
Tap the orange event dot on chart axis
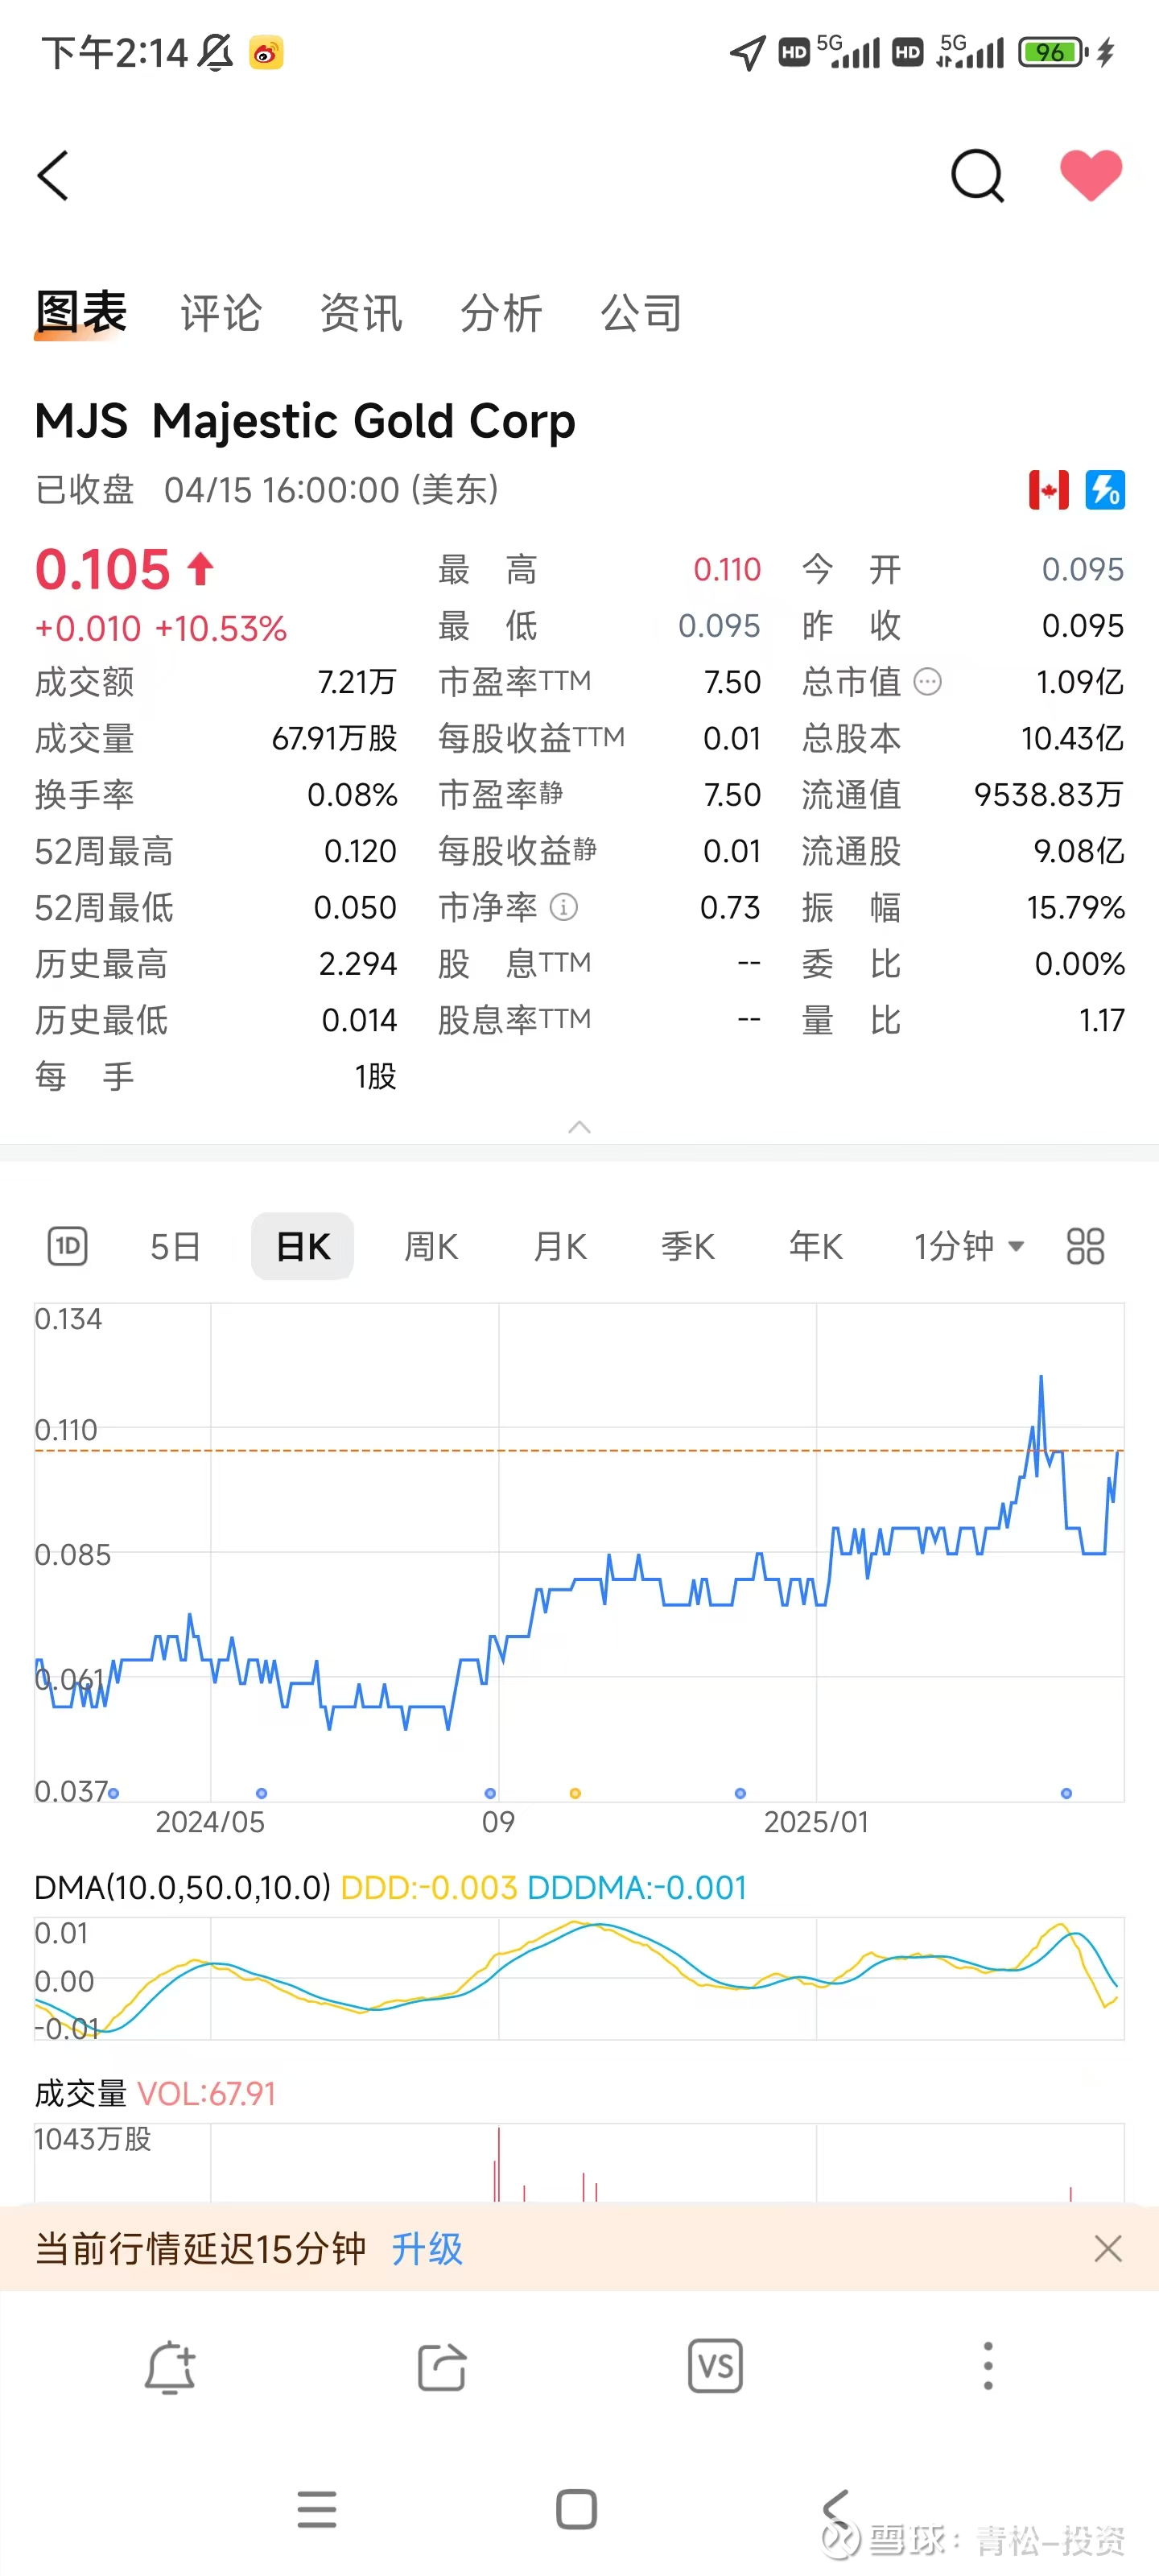(575, 1793)
